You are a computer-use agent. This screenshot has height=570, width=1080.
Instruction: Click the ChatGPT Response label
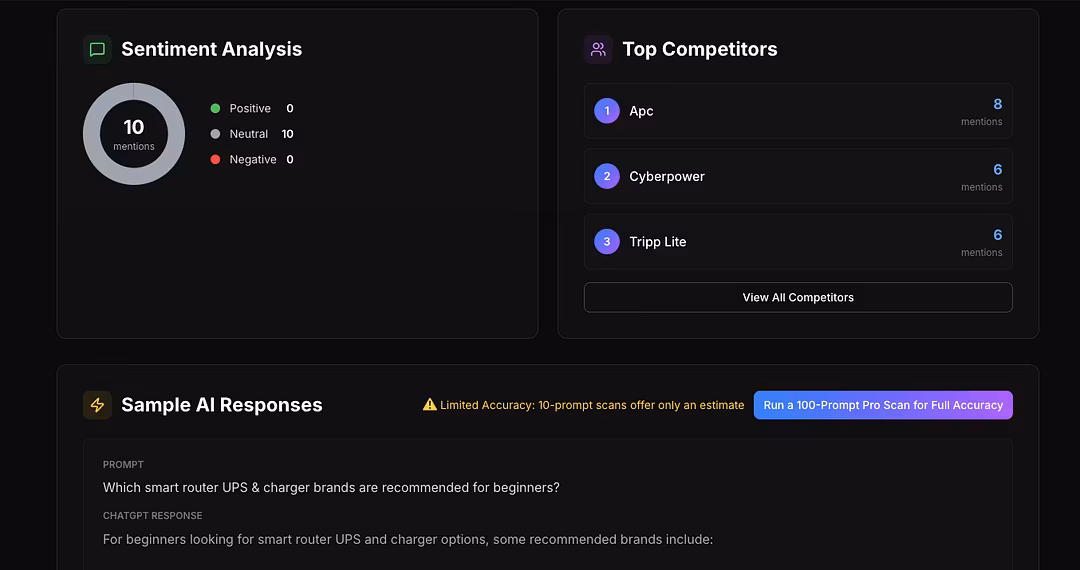tap(152, 516)
